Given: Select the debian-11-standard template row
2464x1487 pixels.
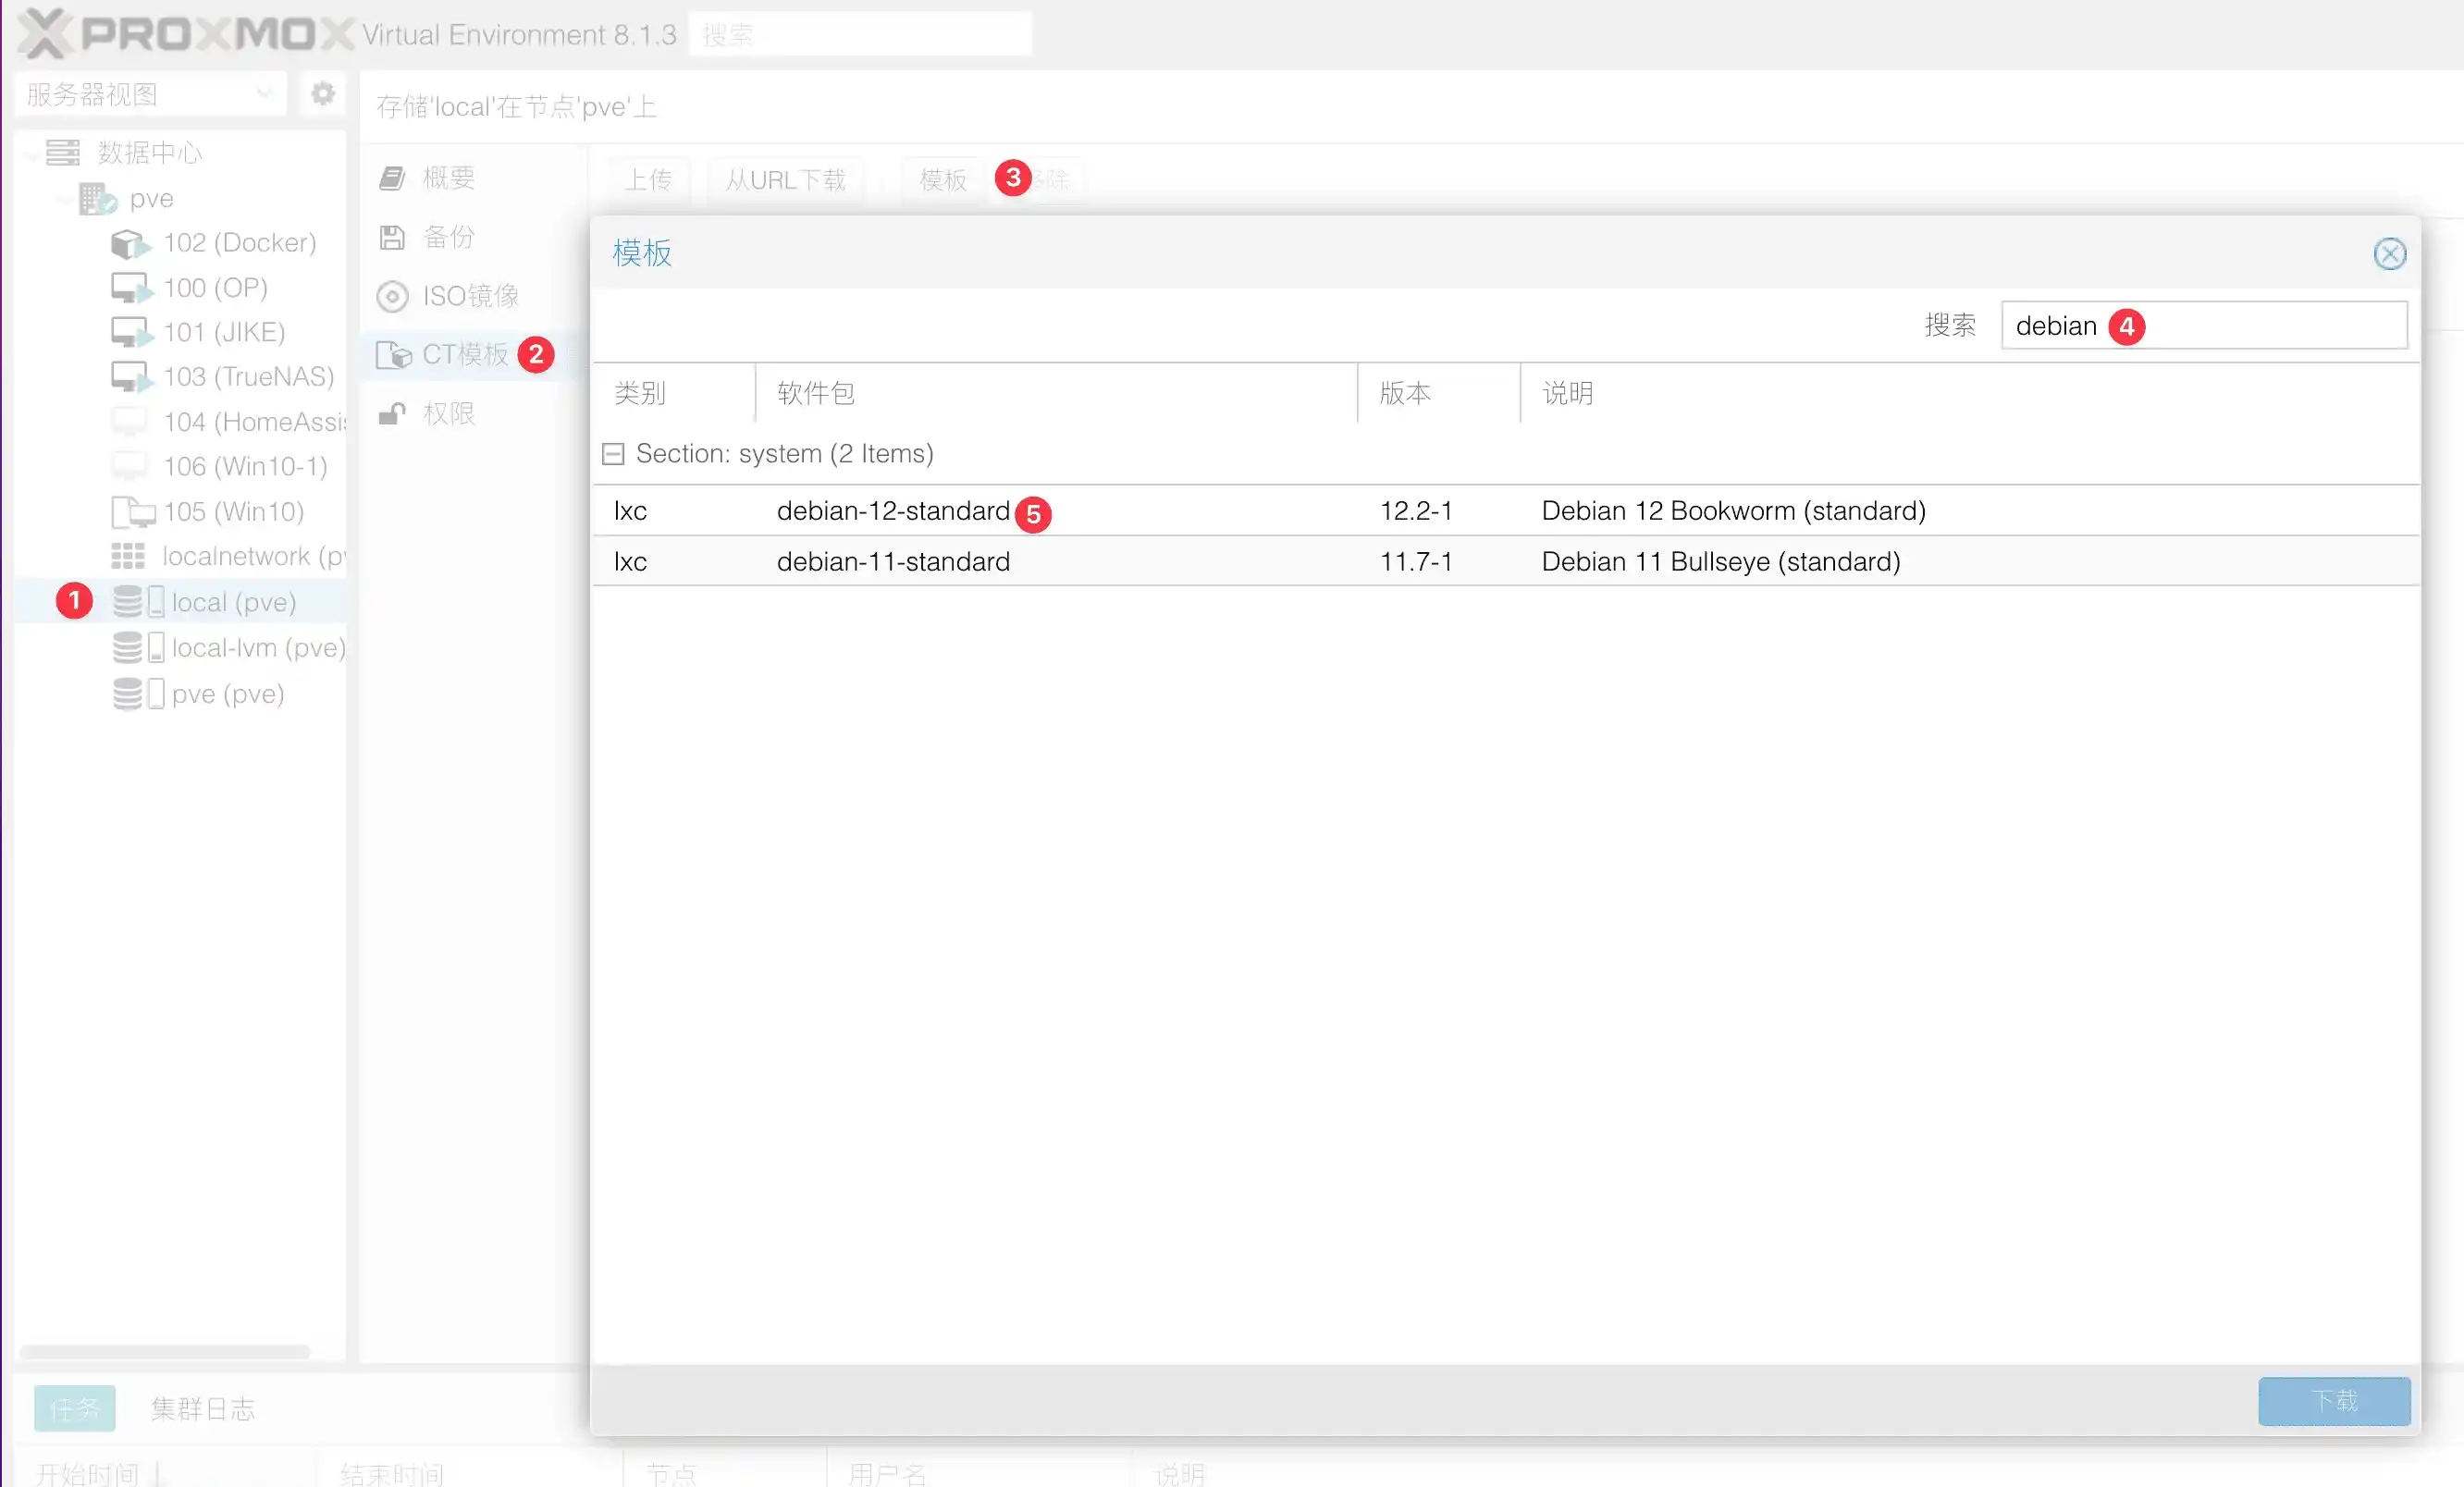Looking at the screenshot, I should [893, 561].
